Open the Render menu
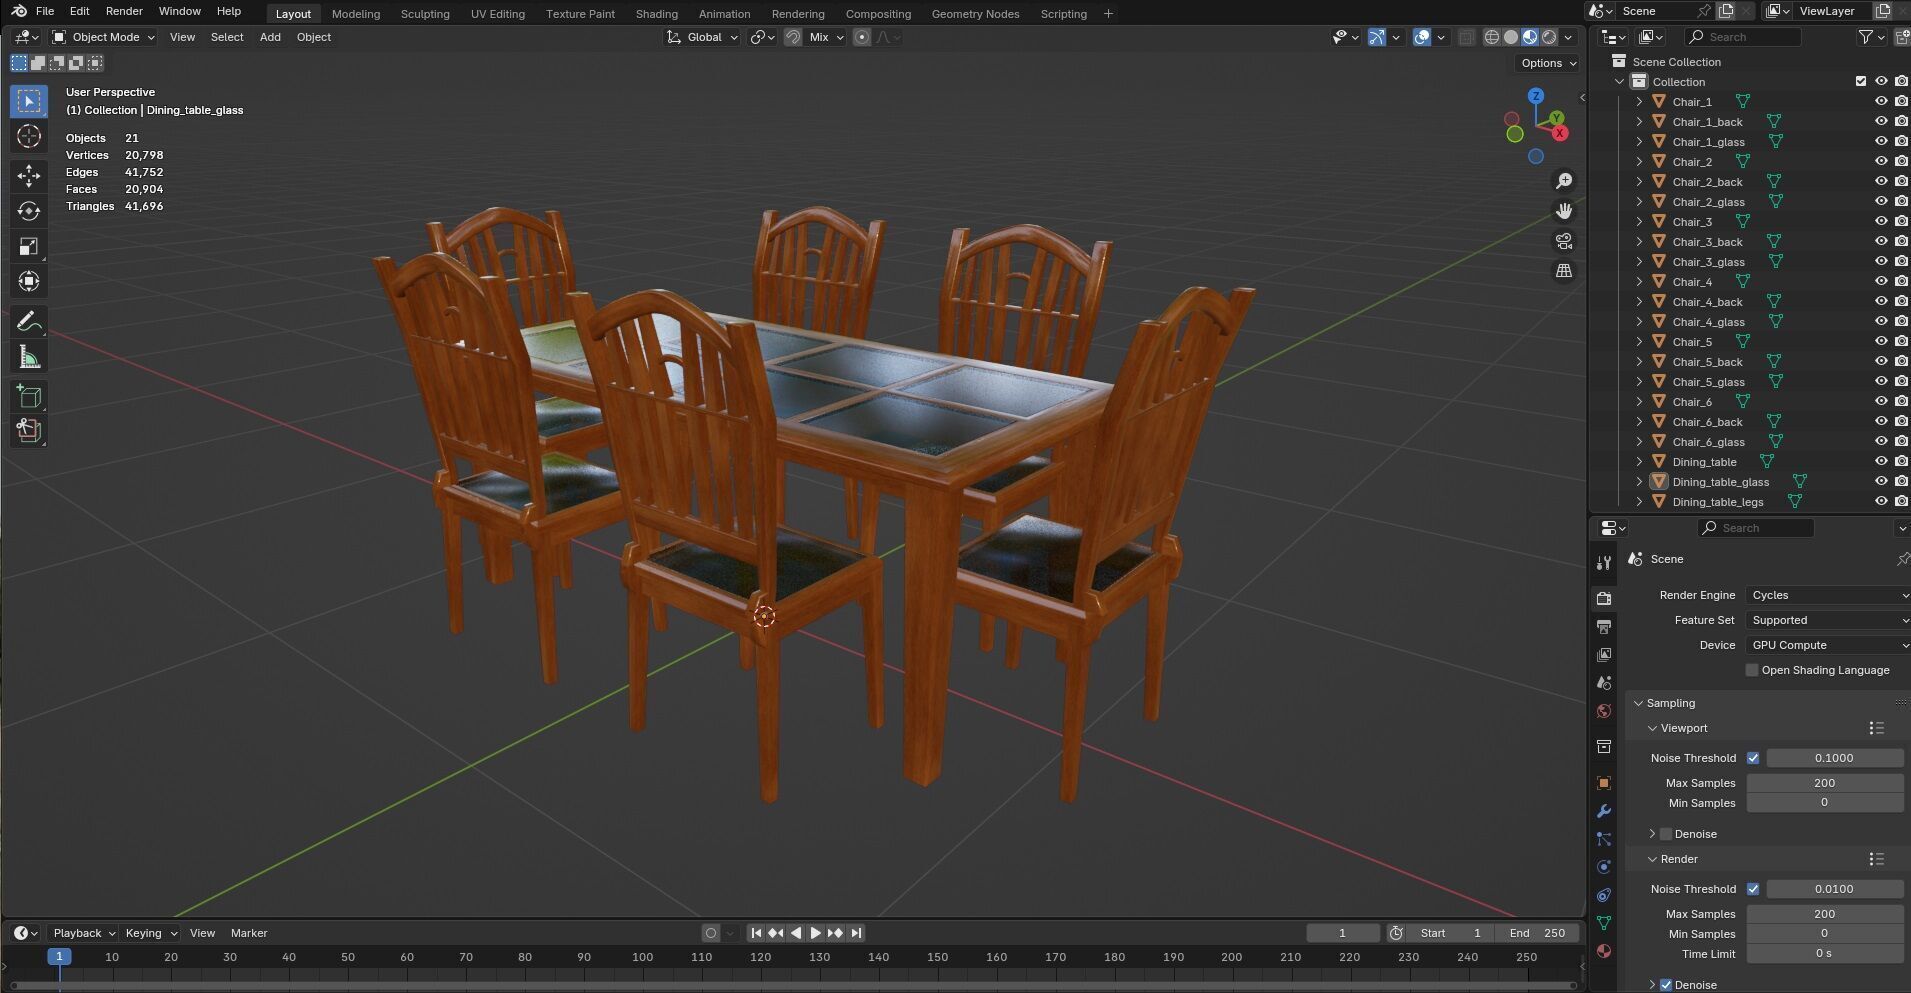Viewport: 1911px width, 993px height. coord(124,11)
